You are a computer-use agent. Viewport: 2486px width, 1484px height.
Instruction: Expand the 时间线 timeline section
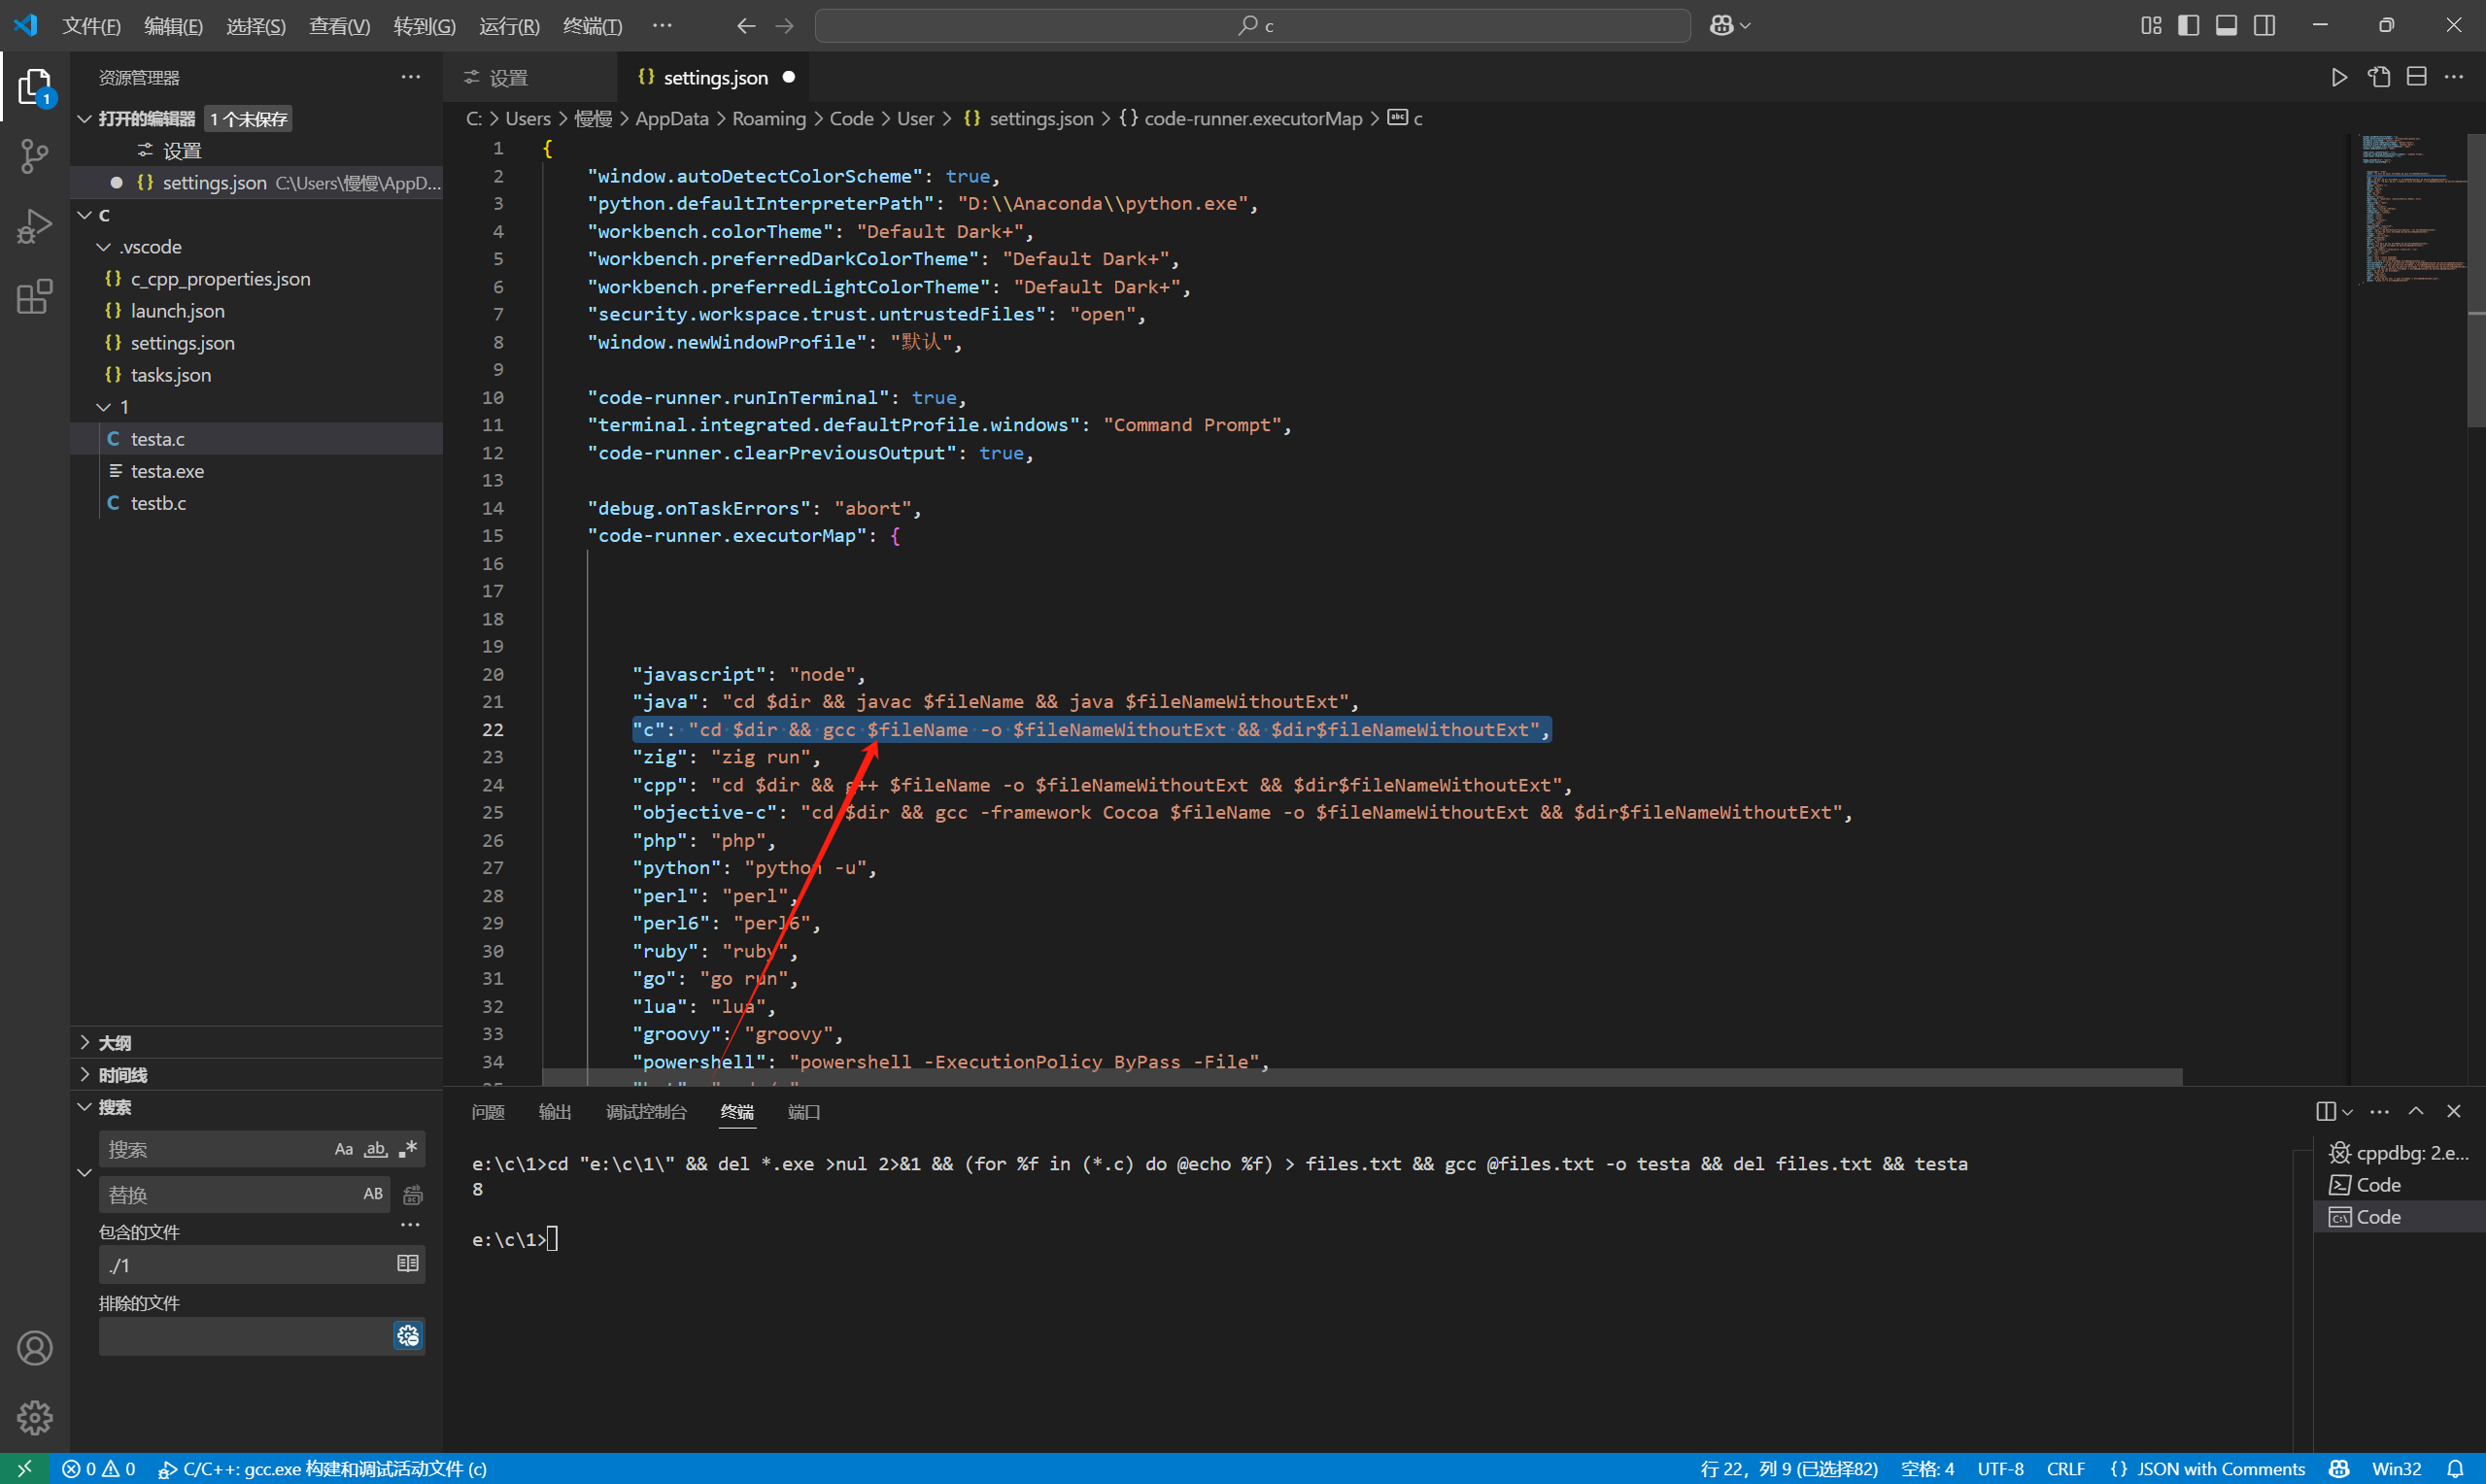(x=122, y=1074)
